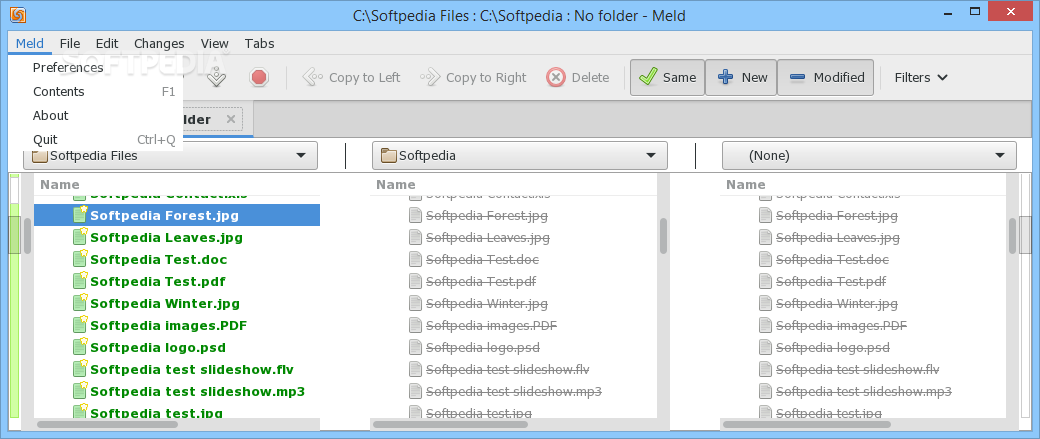Screen dimensions: 1040x439
Task: Open the Tabs menu
Action: pyautogui.click(x=259, y=44)
